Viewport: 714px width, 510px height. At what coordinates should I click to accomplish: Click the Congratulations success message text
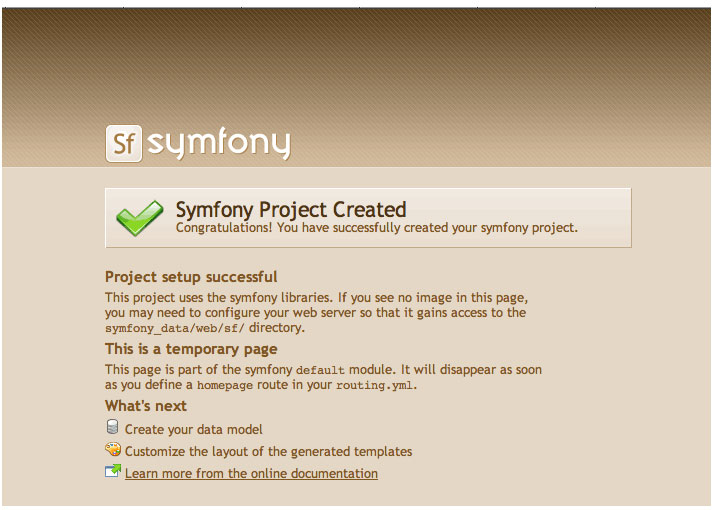377,228
